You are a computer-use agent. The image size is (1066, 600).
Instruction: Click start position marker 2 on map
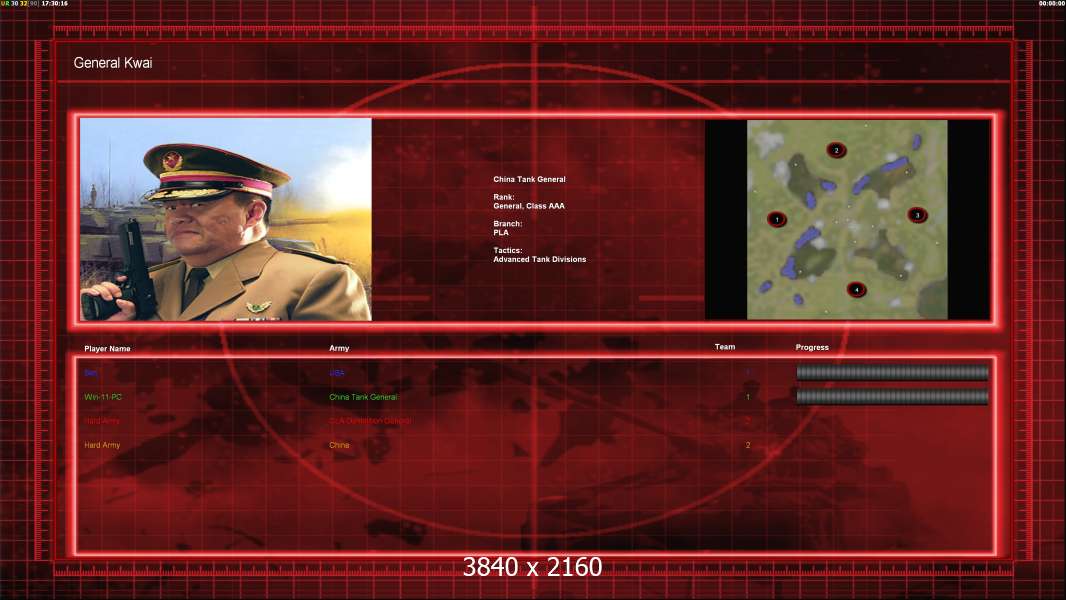(x=836, y=150)
